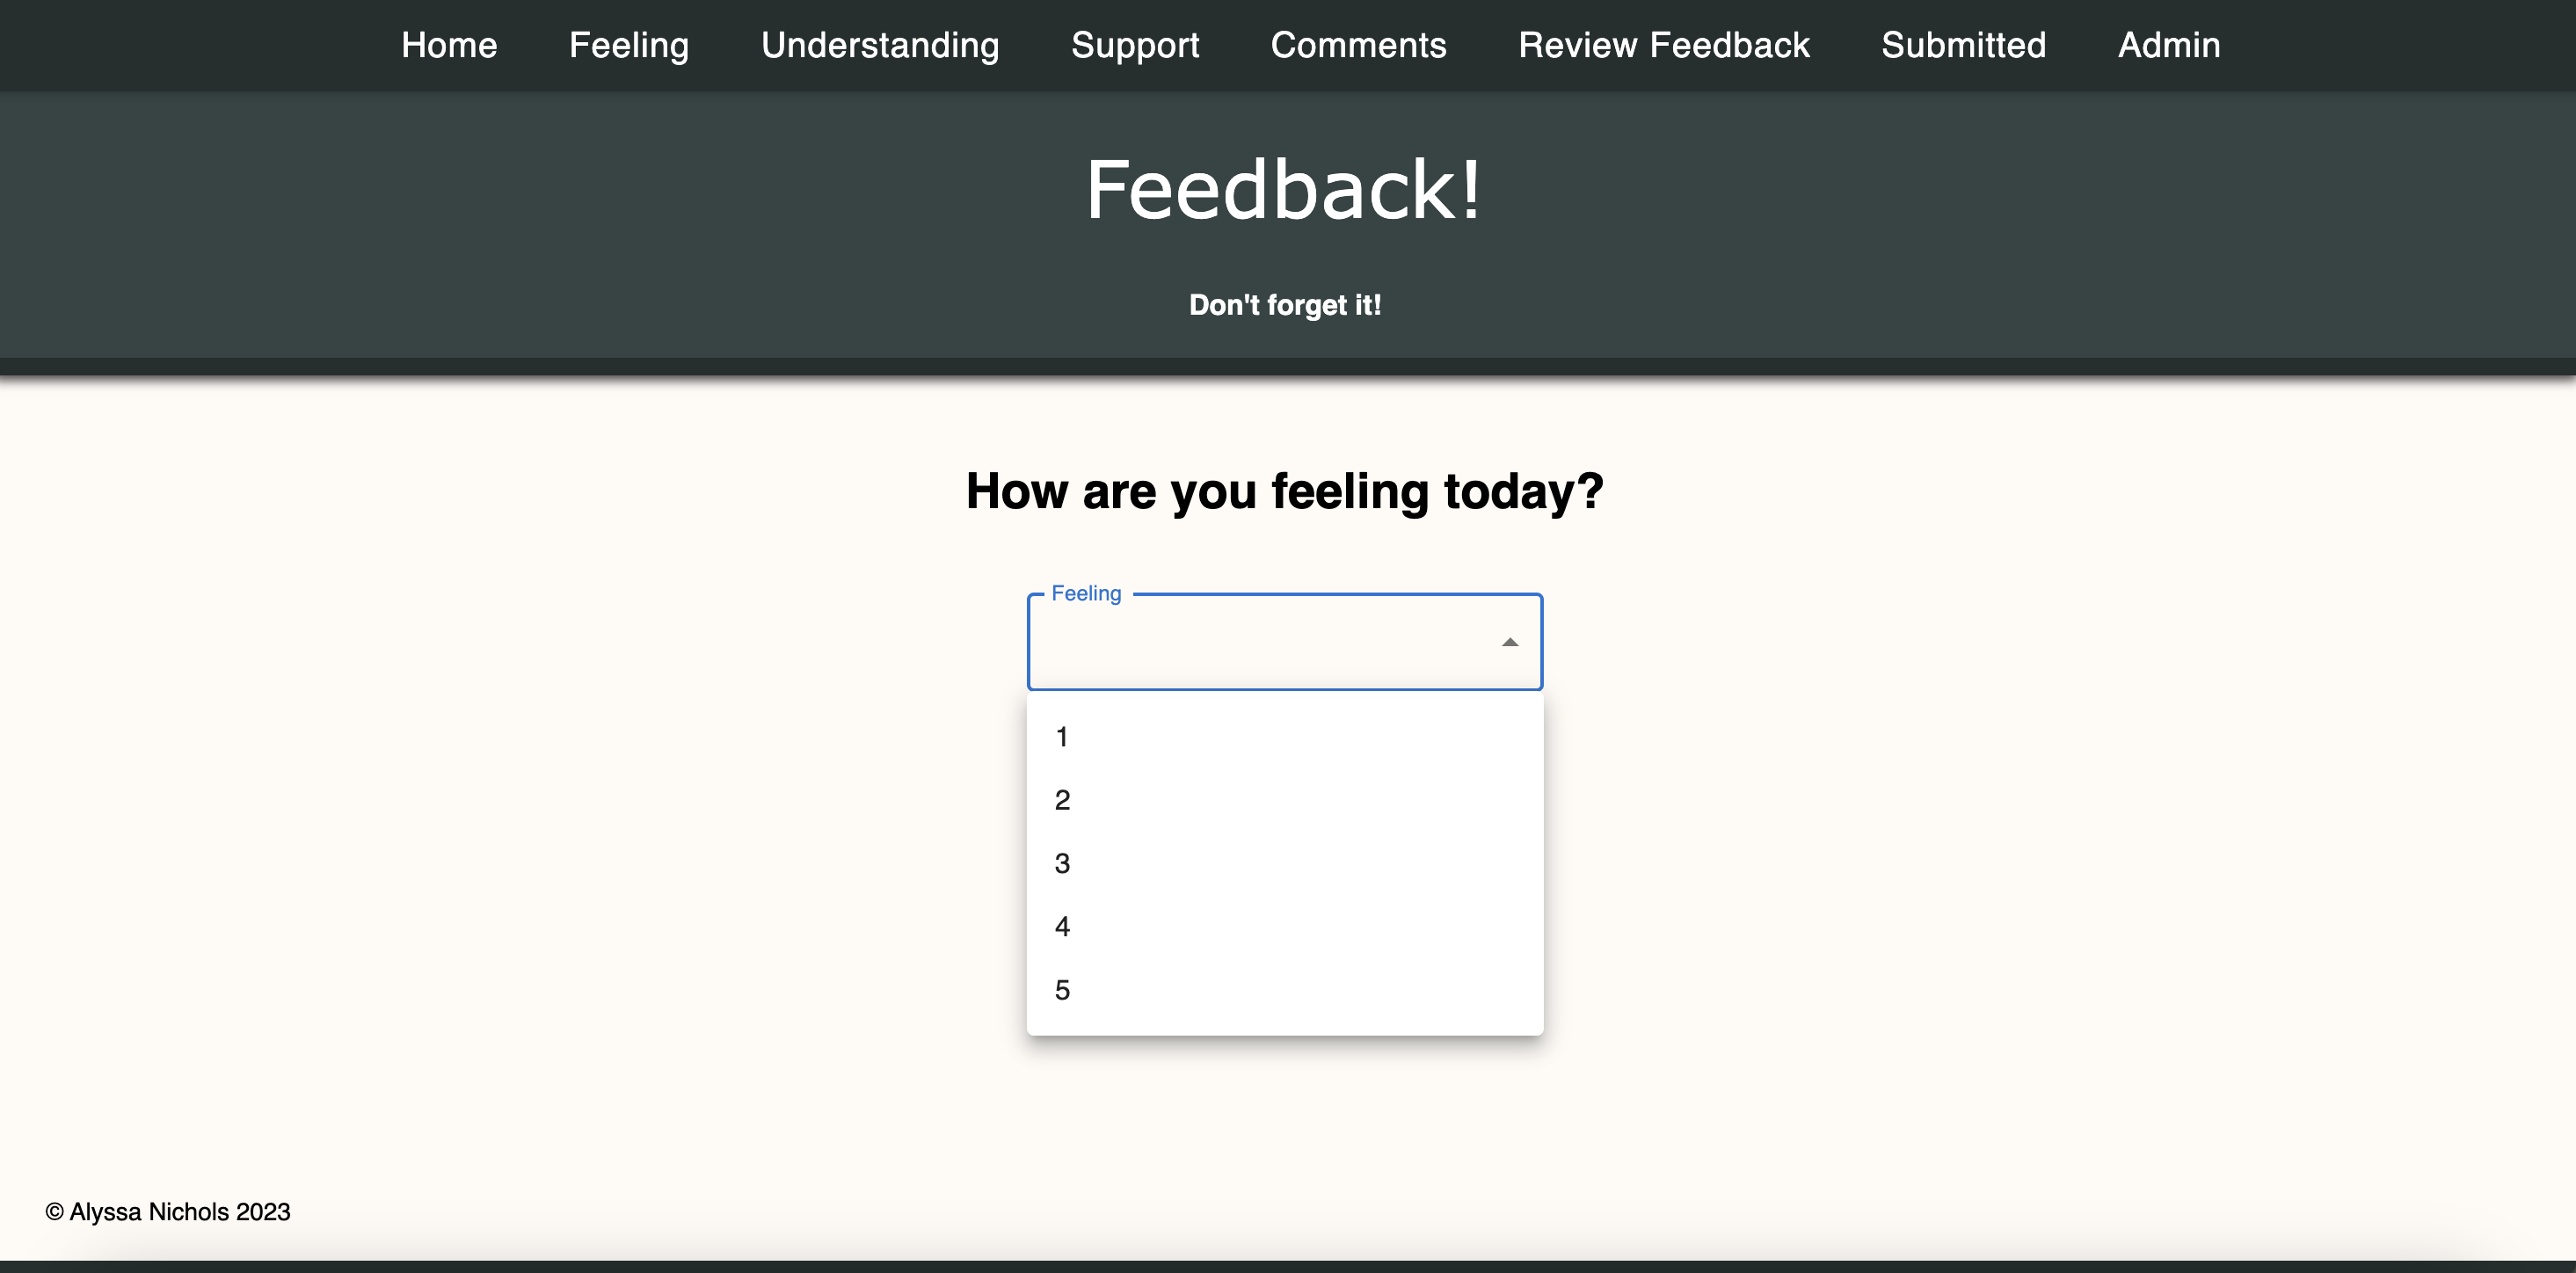Viewport: 2576px width, 1273px height.
Task: Collapse the Feeling dropdown arrow
Action: point(1510,642)
